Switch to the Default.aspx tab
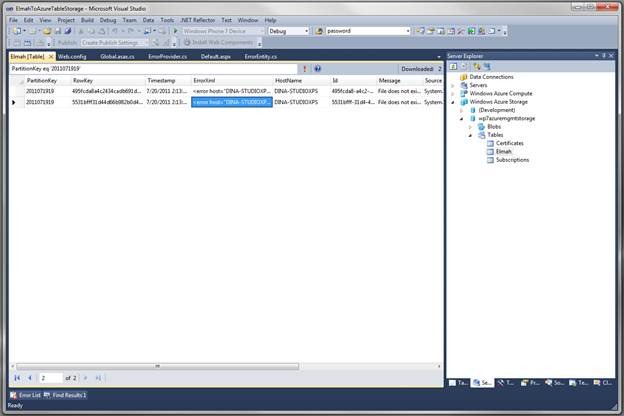 [216, 57]
